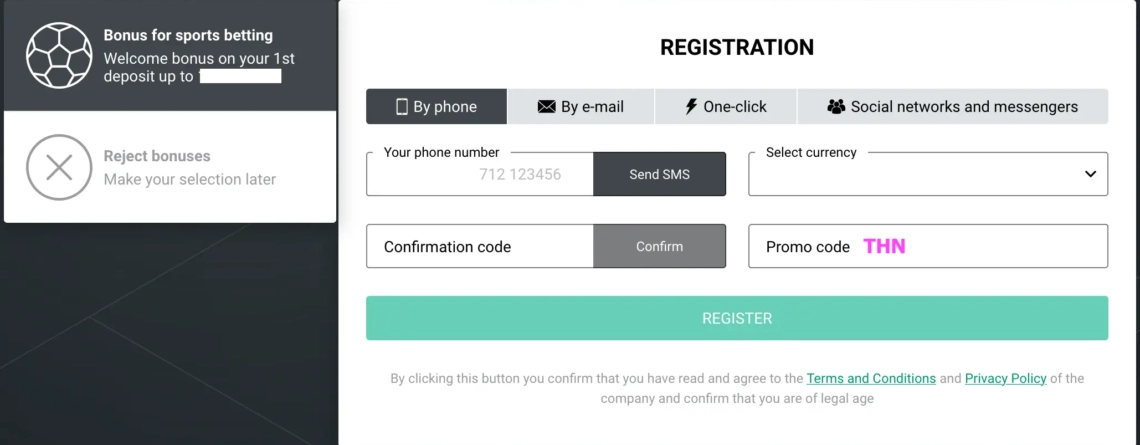Viewport: 1140px width, 445px height.
Task: Click the envelope icon for e-mail registration
Action: 547,107
